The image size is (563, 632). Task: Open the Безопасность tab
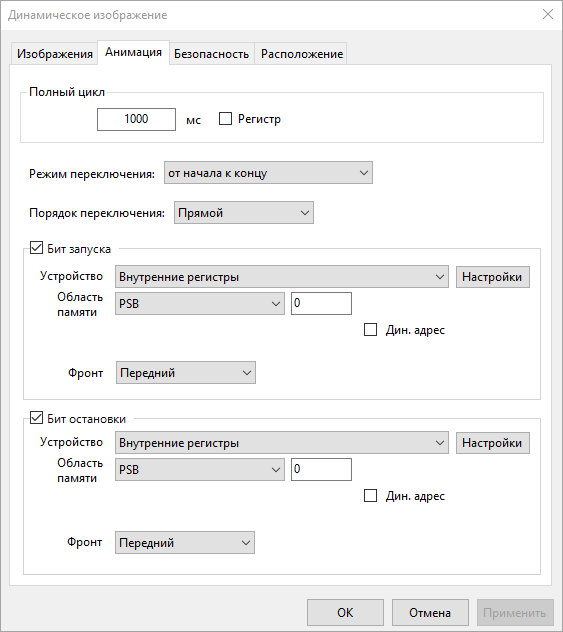[x=212, y=54]
